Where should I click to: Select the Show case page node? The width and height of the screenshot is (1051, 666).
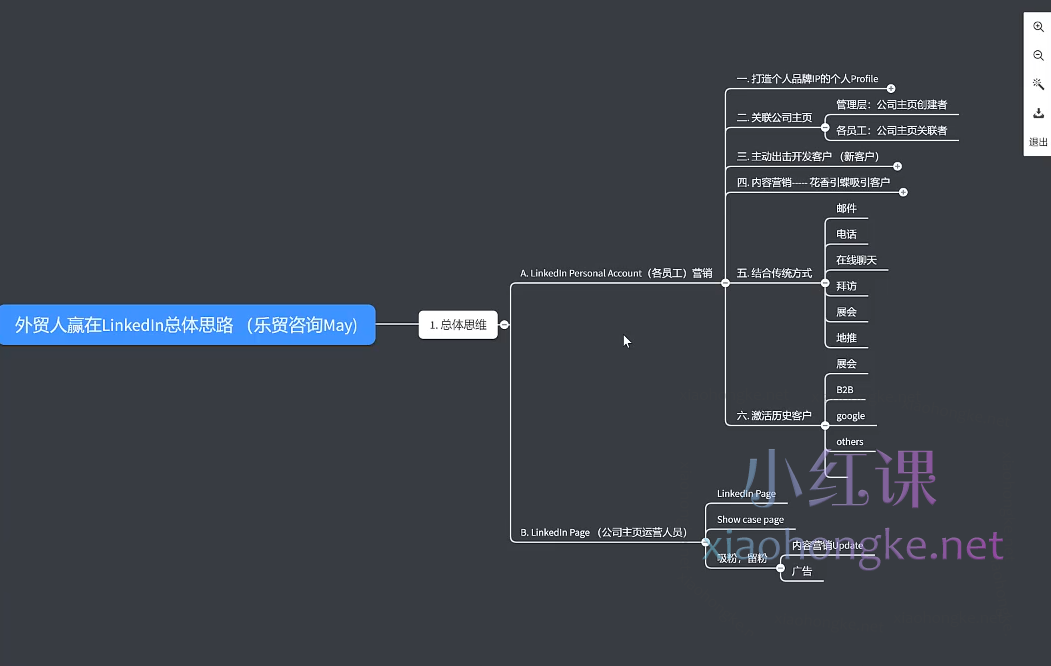click(x=749, y=519)
